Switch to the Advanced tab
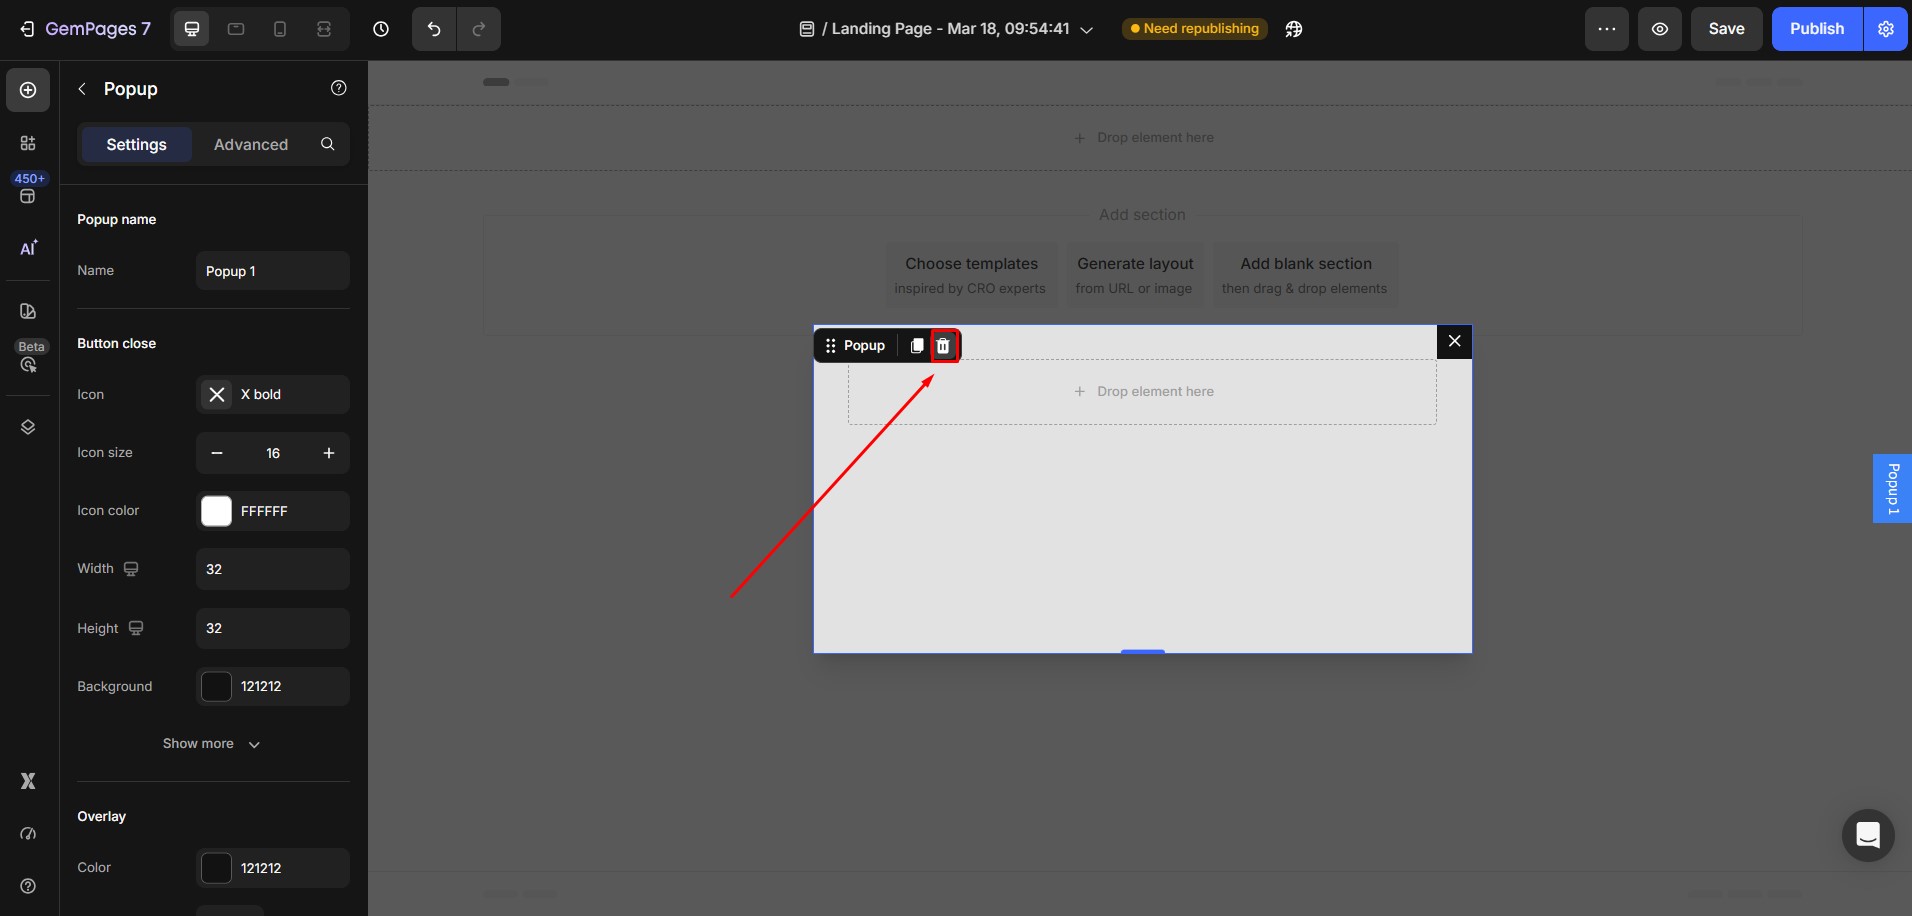The width and height of the screenshot is (1912, 916). pyautogui.click(x=250, y=144)
